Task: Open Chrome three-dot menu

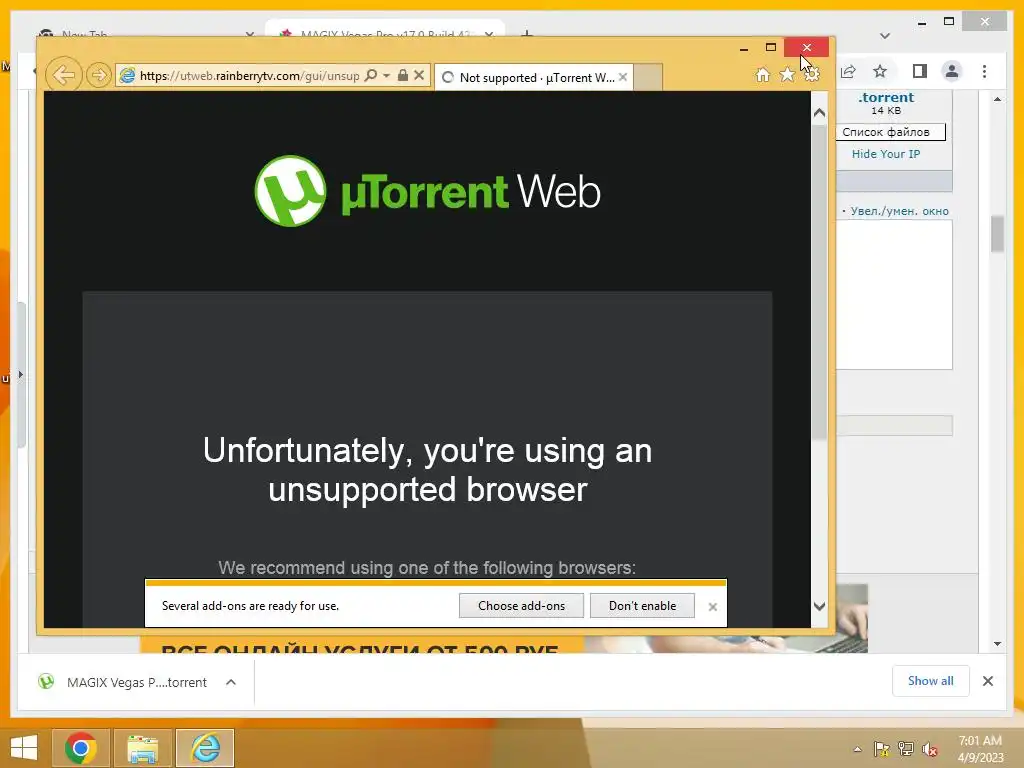Action: pyautogui.click(x=984, y=71)
